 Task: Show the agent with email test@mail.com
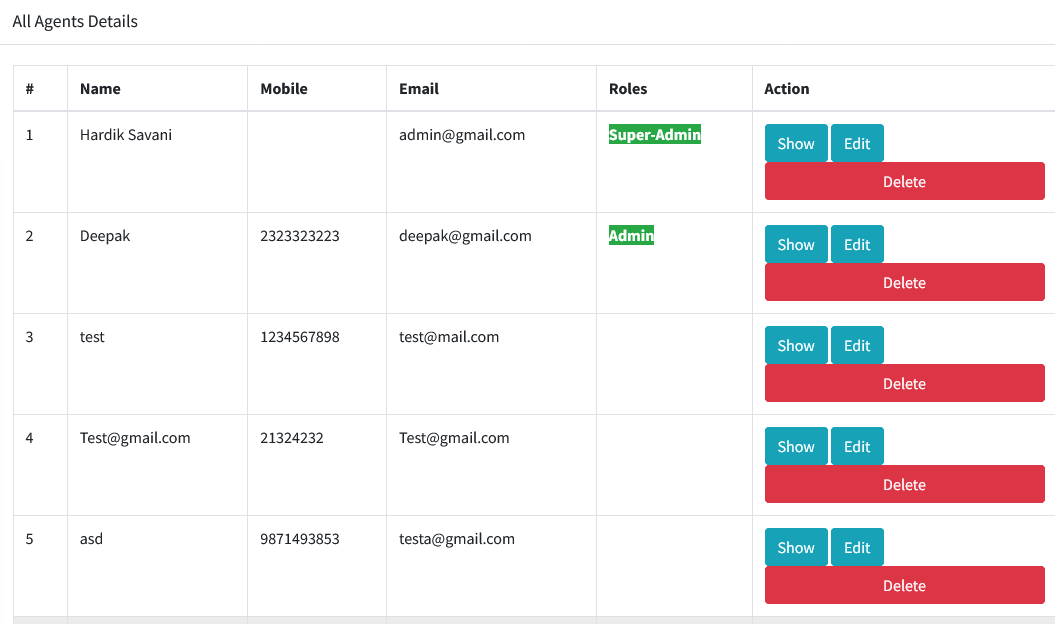pyautogui.click(x=796, y=345)
